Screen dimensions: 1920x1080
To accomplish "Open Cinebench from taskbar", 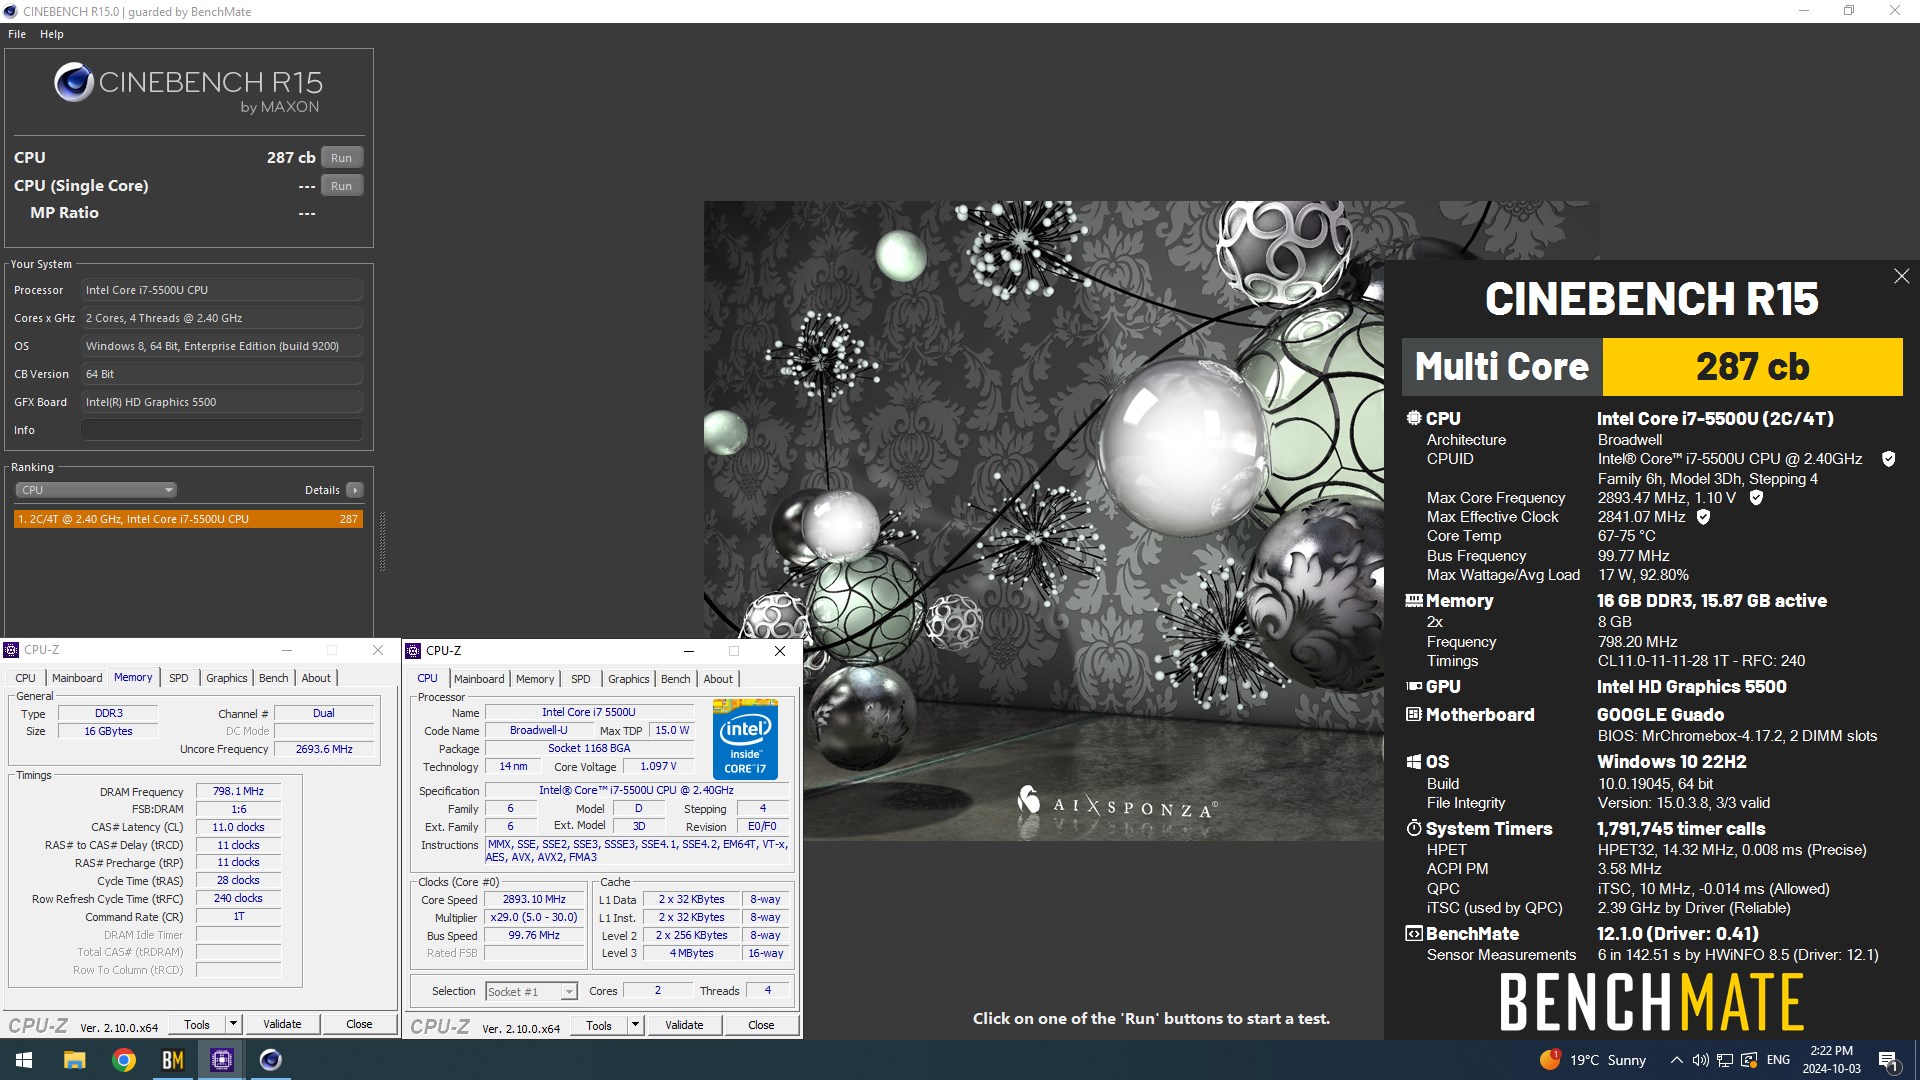I will (x=271, y=1060).
